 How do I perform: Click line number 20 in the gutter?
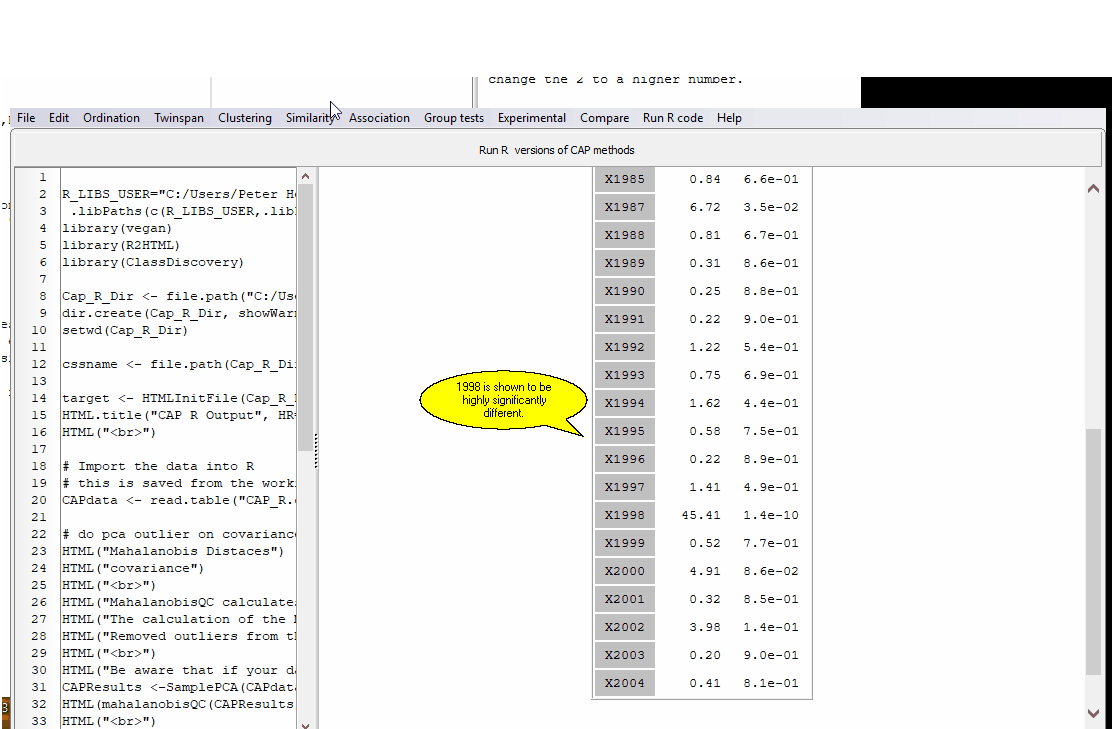[x=38, y=500]
